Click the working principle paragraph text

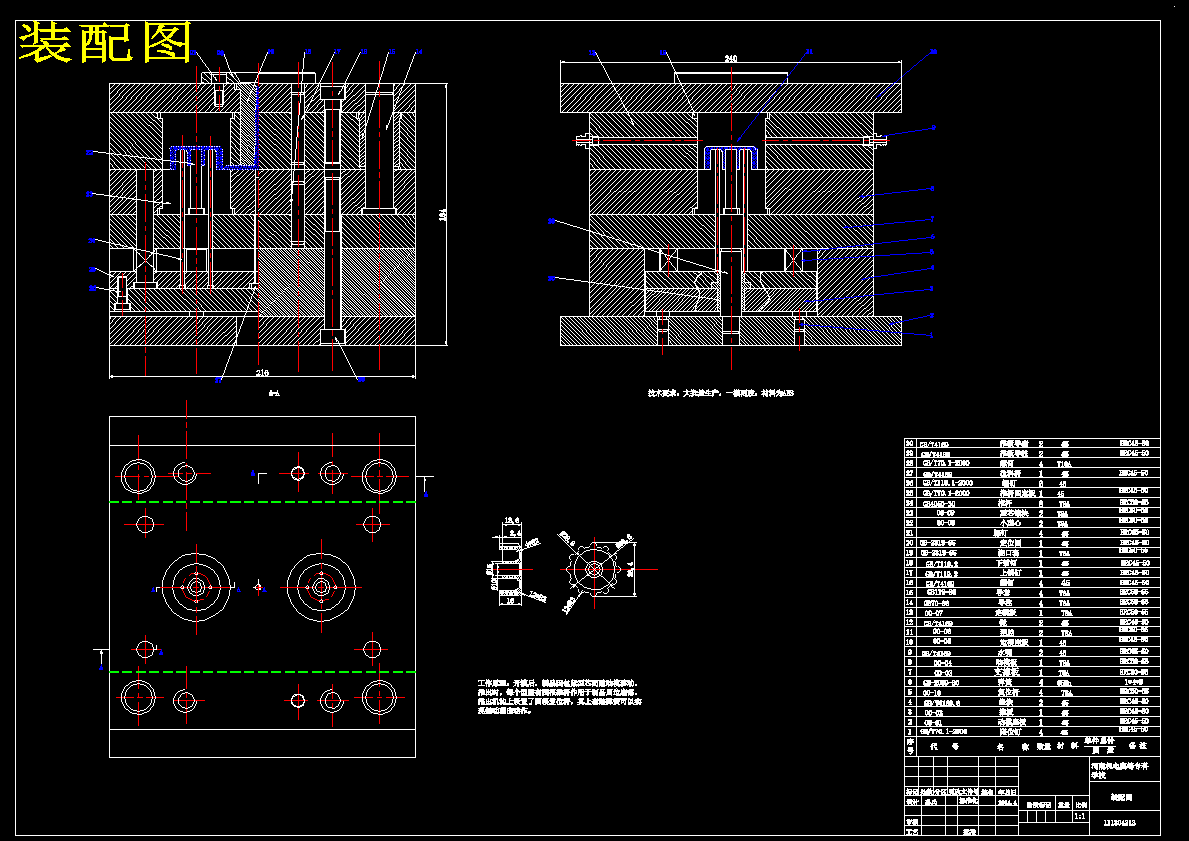click(560, 697)
